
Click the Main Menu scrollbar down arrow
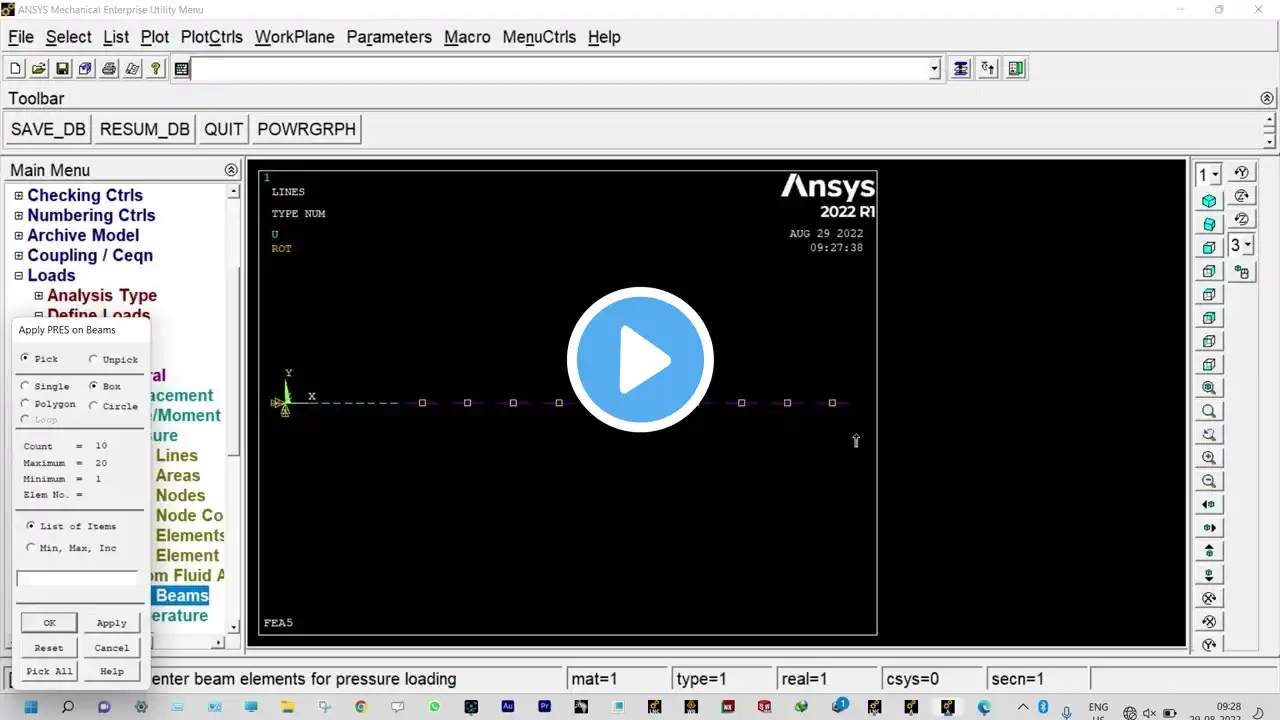click(x=234, y=627)
